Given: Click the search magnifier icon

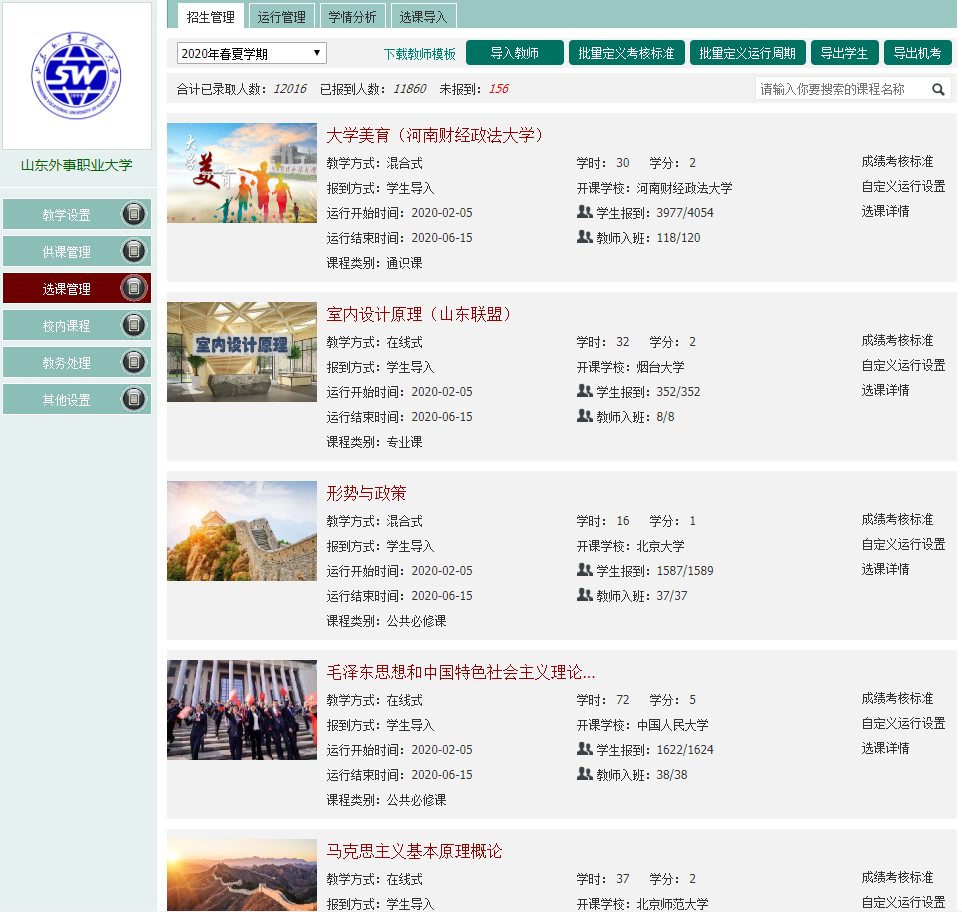Looking at the screenshot, I should click(938, 90).
